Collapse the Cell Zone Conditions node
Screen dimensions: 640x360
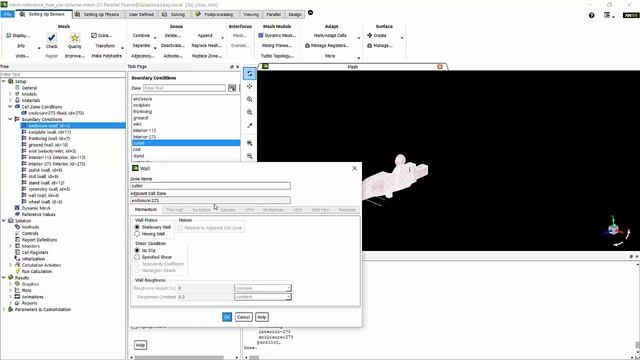10,107
